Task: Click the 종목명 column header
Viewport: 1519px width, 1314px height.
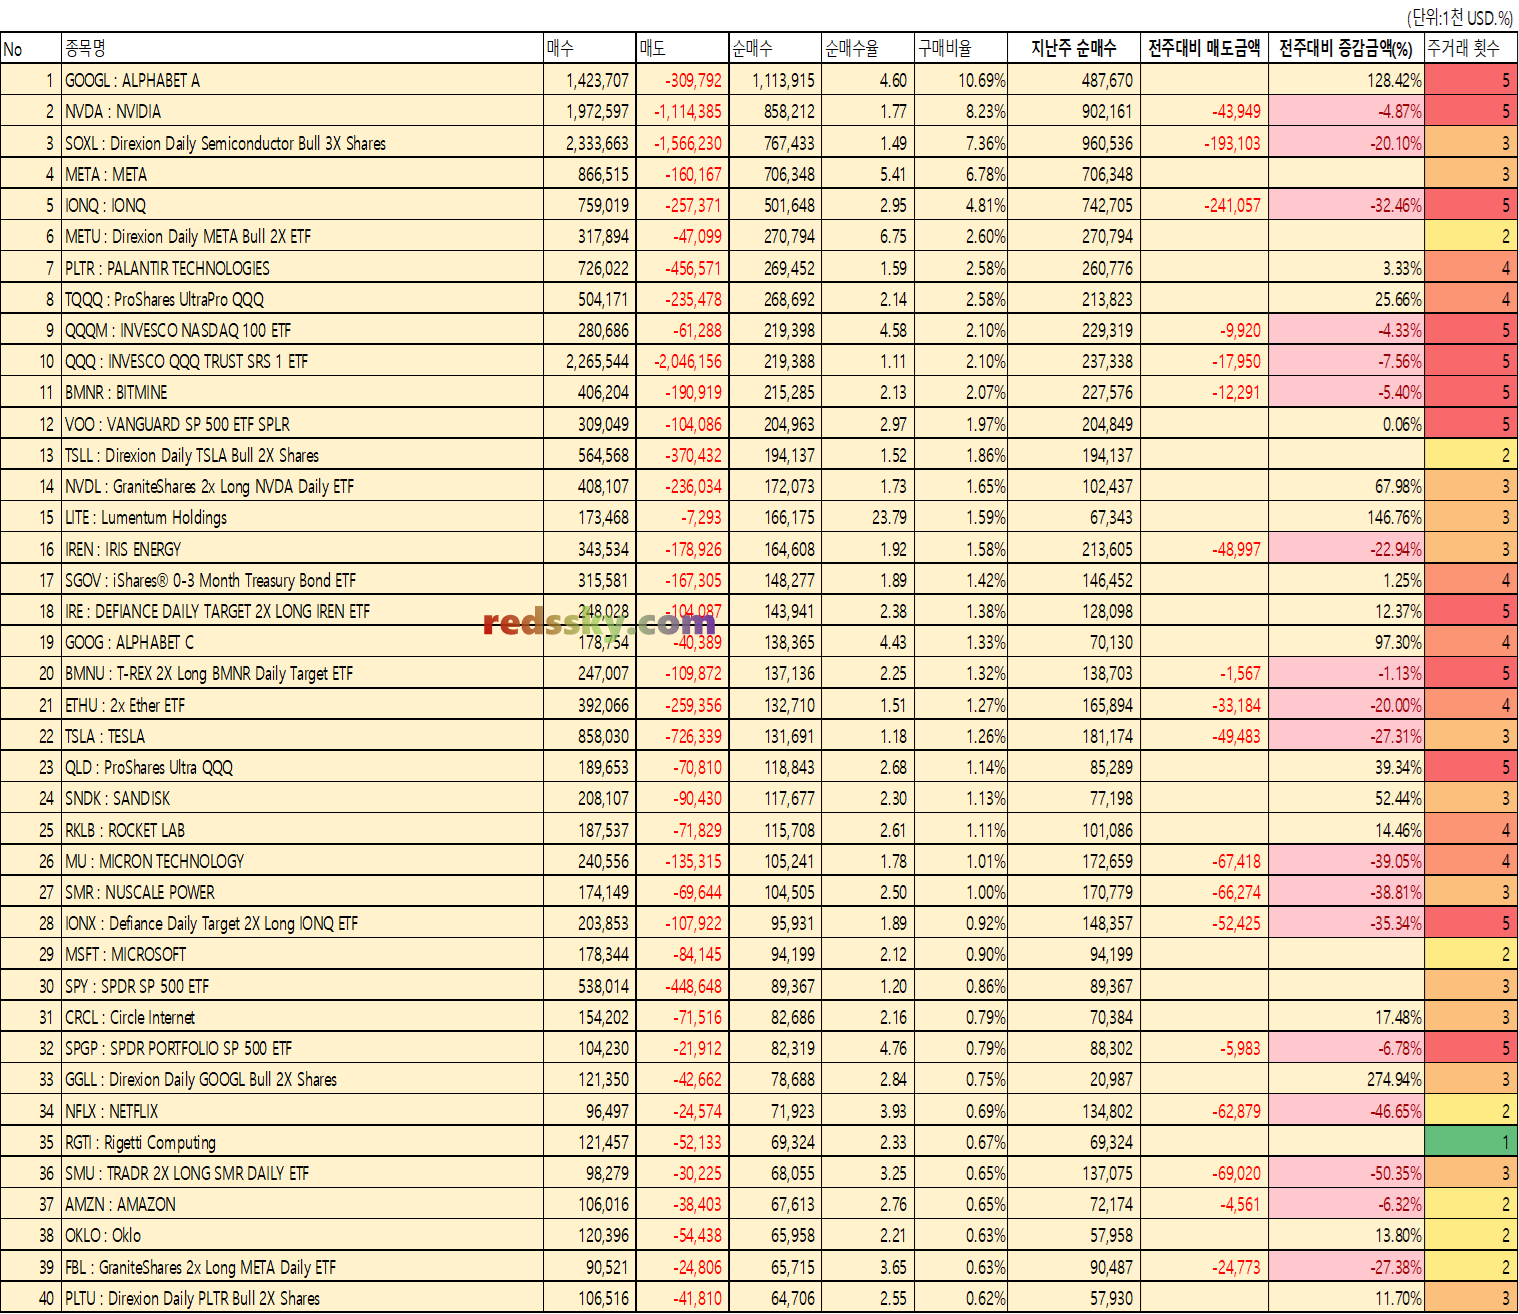Action: [x=302, y=48]
